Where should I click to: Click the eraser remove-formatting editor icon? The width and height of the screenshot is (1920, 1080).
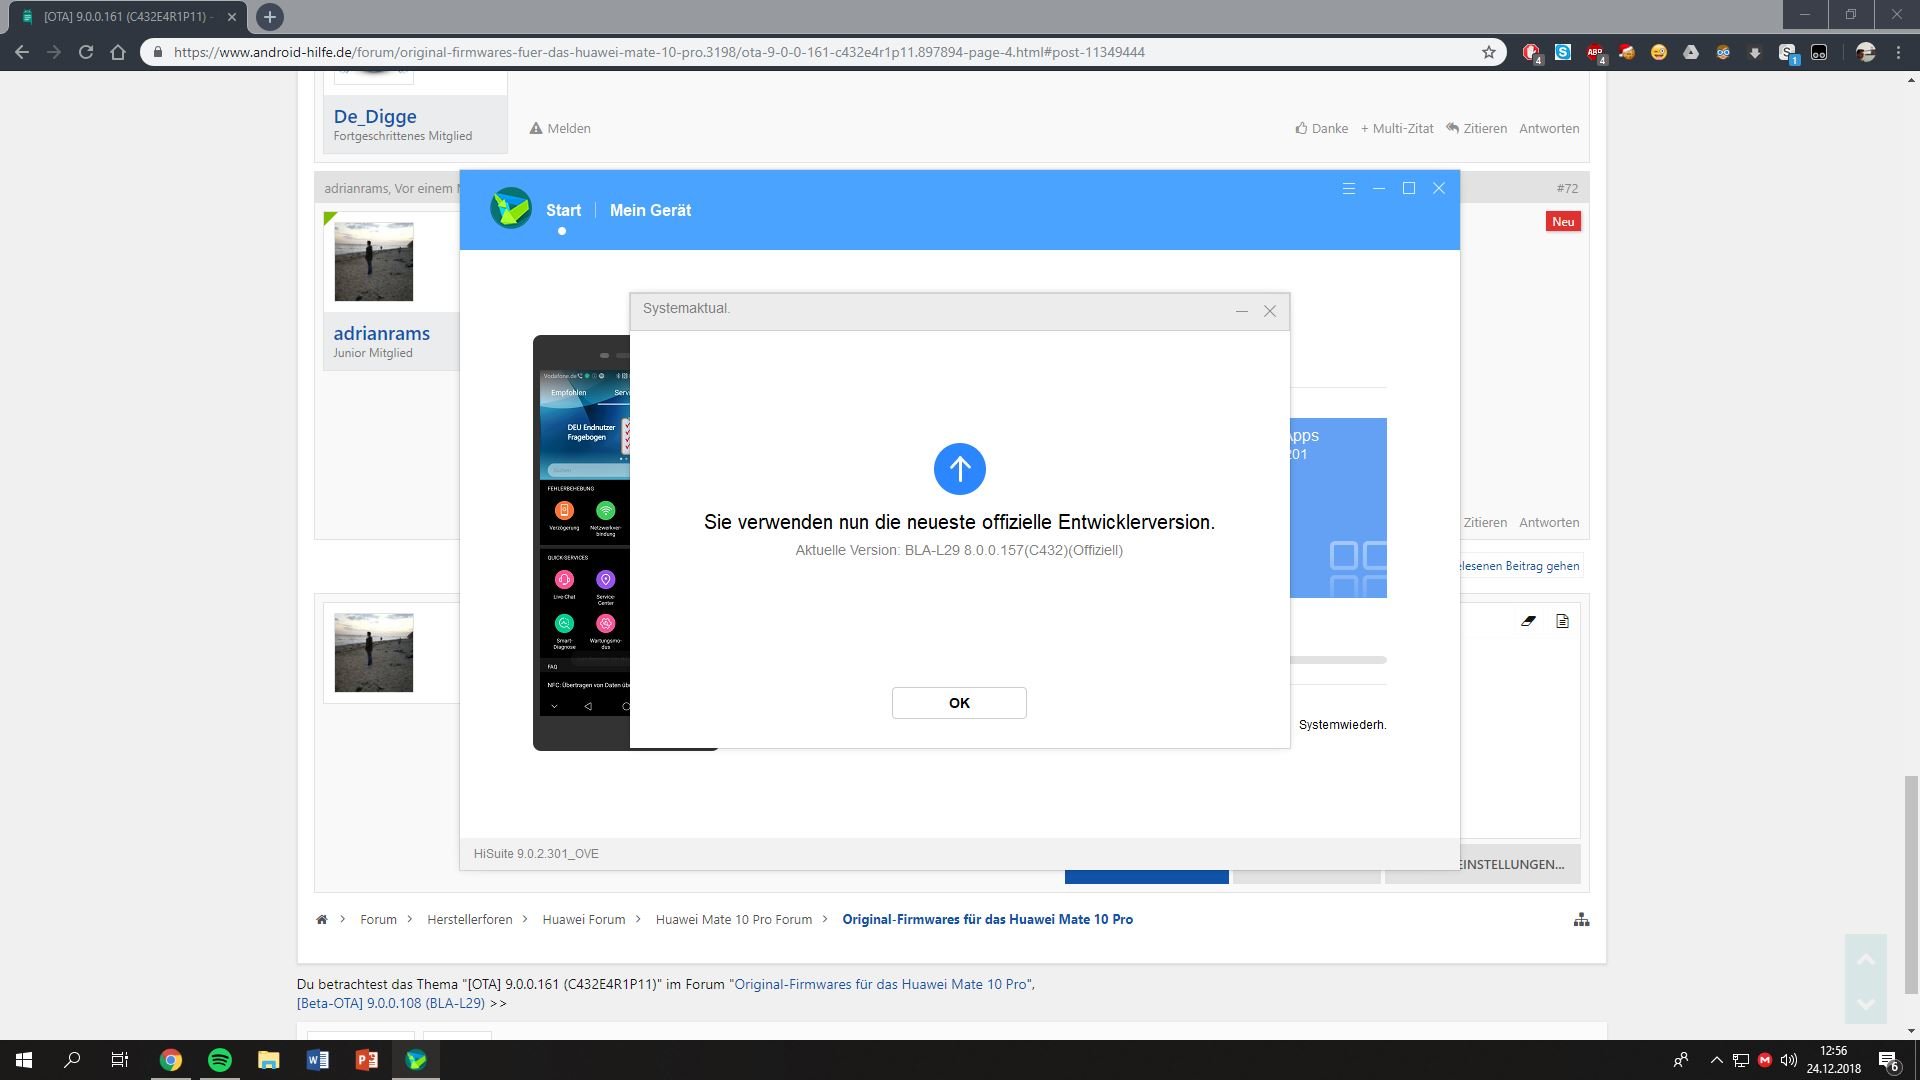pyautogui.click(x=1528, y=621)
